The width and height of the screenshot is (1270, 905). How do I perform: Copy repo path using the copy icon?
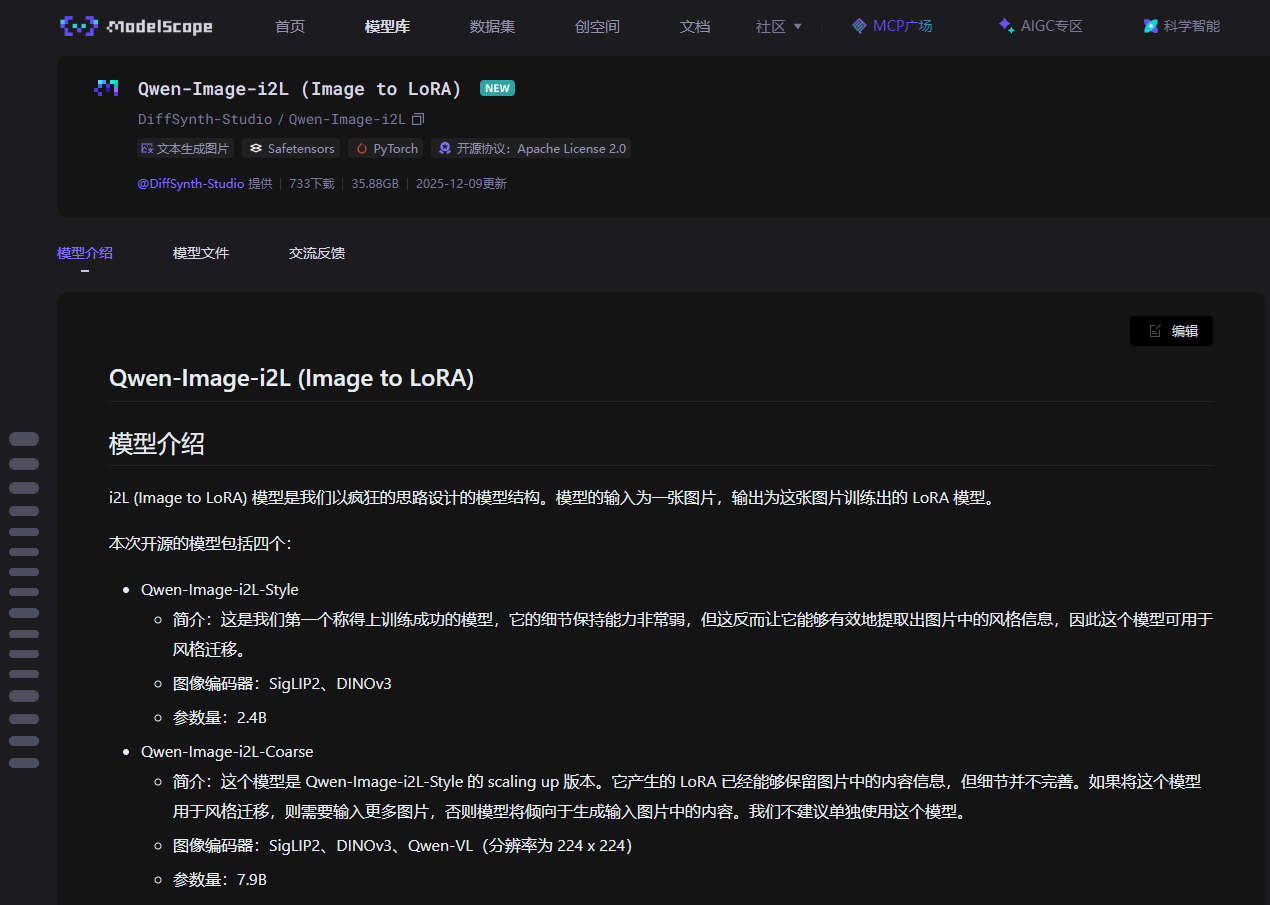tap(418, 118)
